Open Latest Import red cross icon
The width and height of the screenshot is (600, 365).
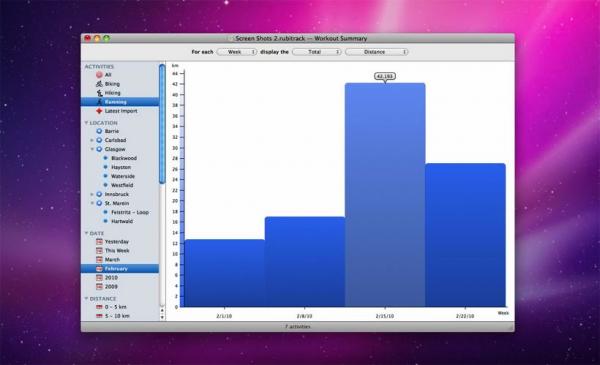pos(99,111)
